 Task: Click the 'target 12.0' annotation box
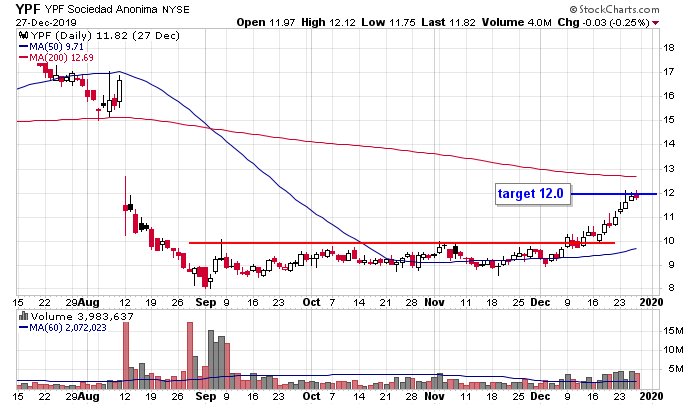533,194
